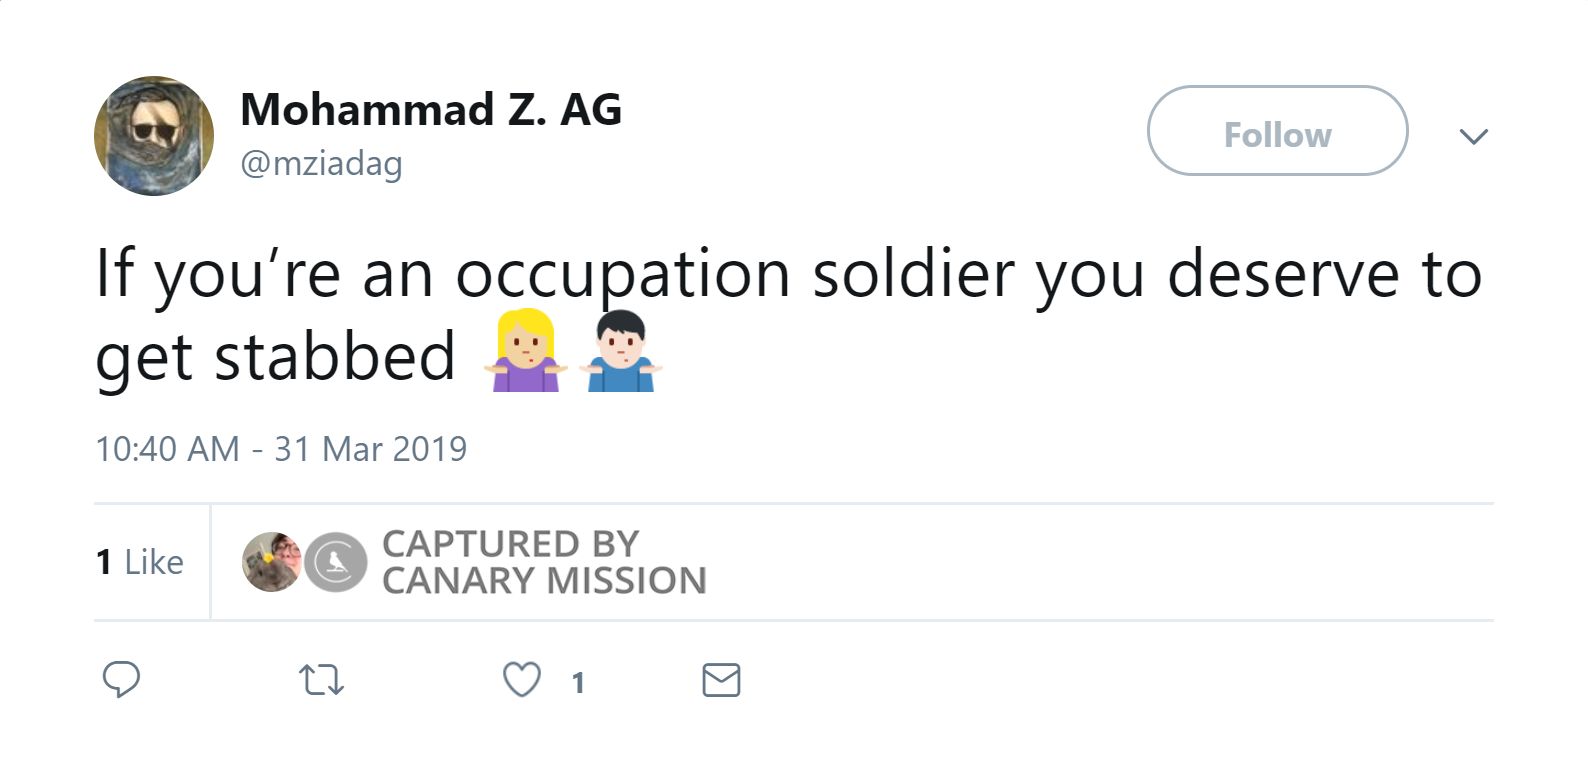Screen dimensions: 1588x765
Task: Click the small circular avatar beside Captured By
Action: [271, 562]
